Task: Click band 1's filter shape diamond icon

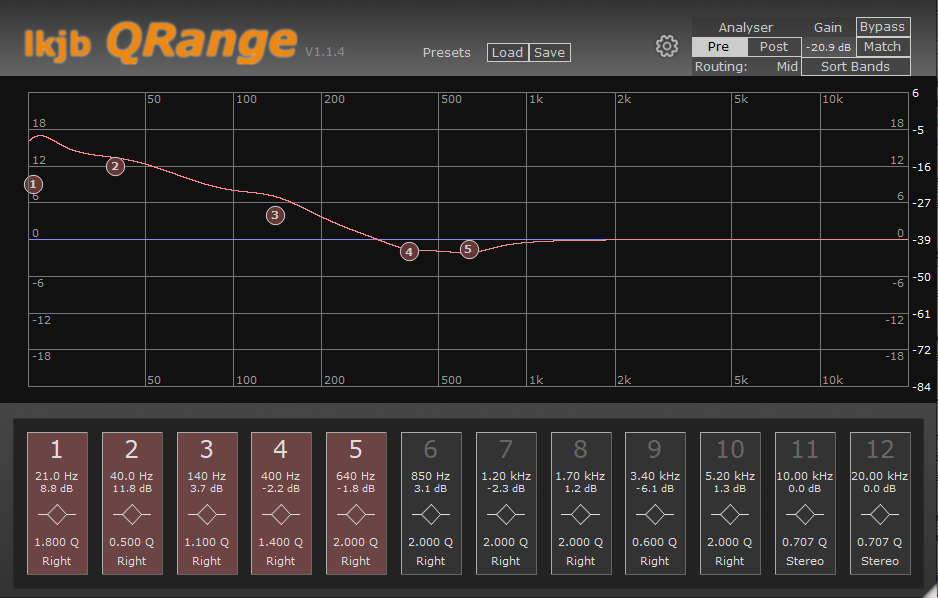Action: (x=57, y=515)
